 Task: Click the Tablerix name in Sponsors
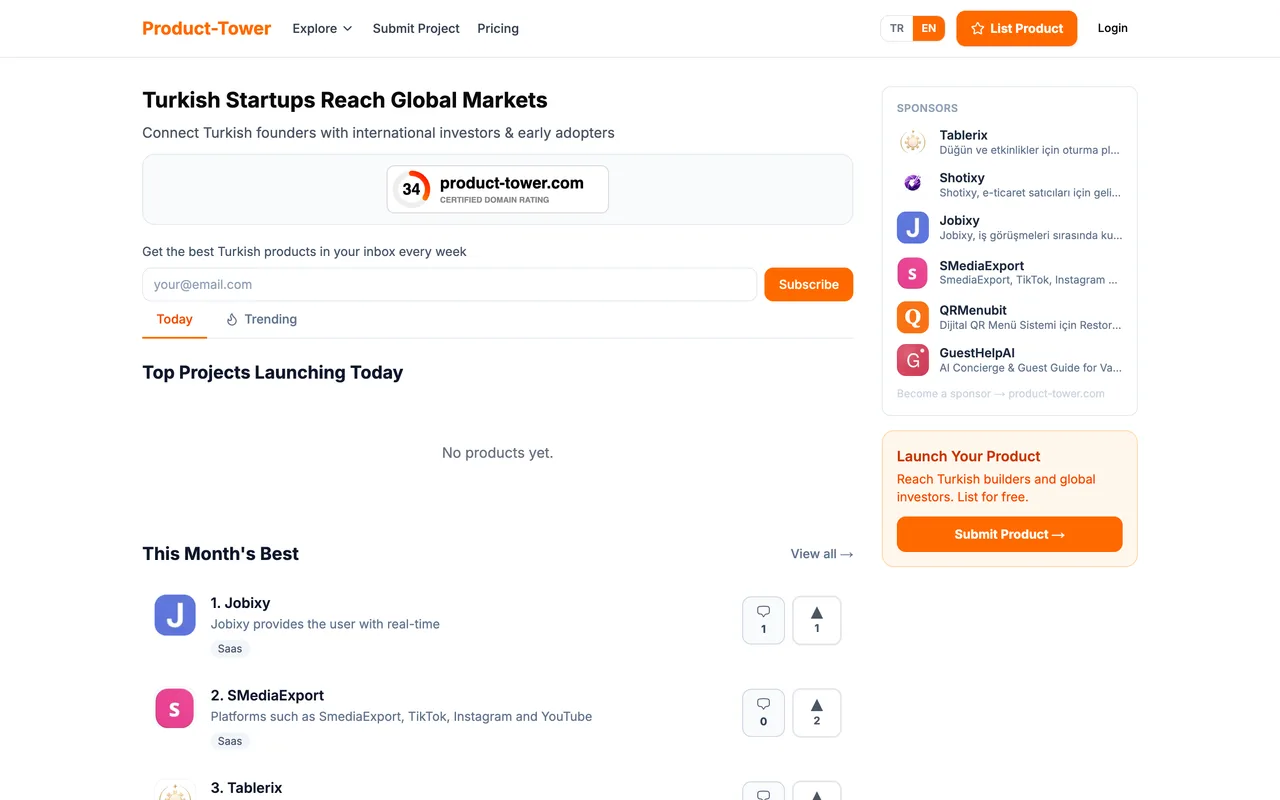coord(963,135)
